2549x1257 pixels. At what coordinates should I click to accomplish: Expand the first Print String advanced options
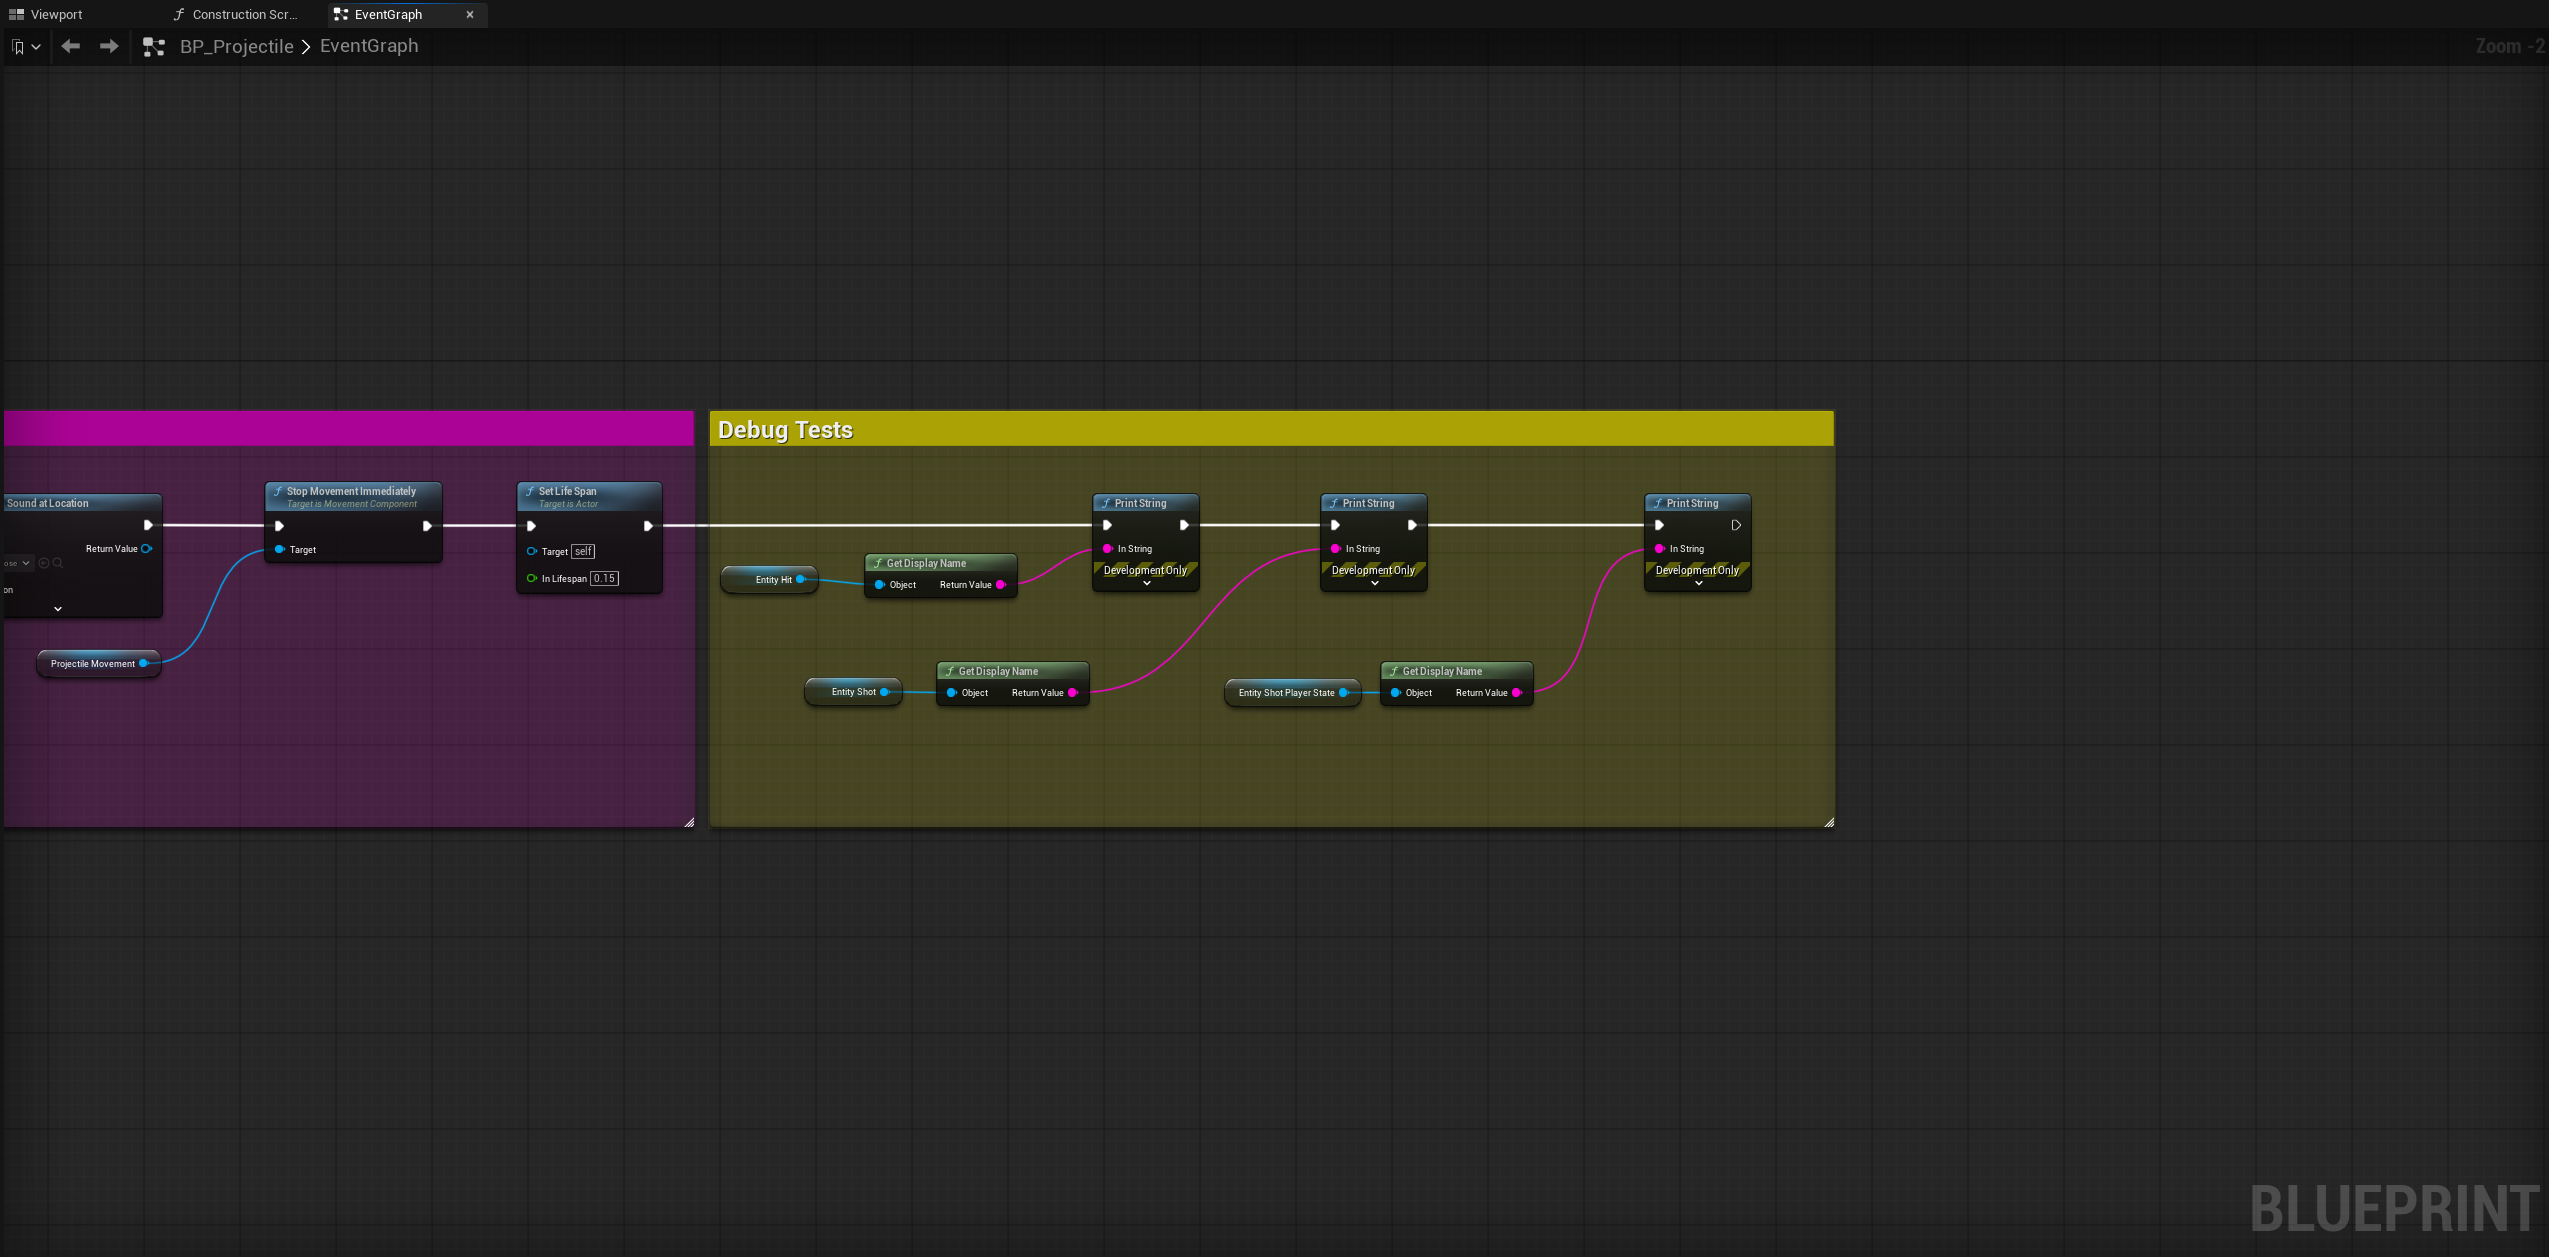pyautogui.click(x=1147, y=583)
